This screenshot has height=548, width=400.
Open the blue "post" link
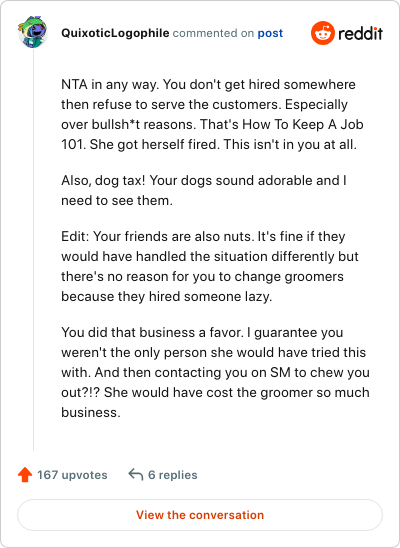click(x=270, y=33)
